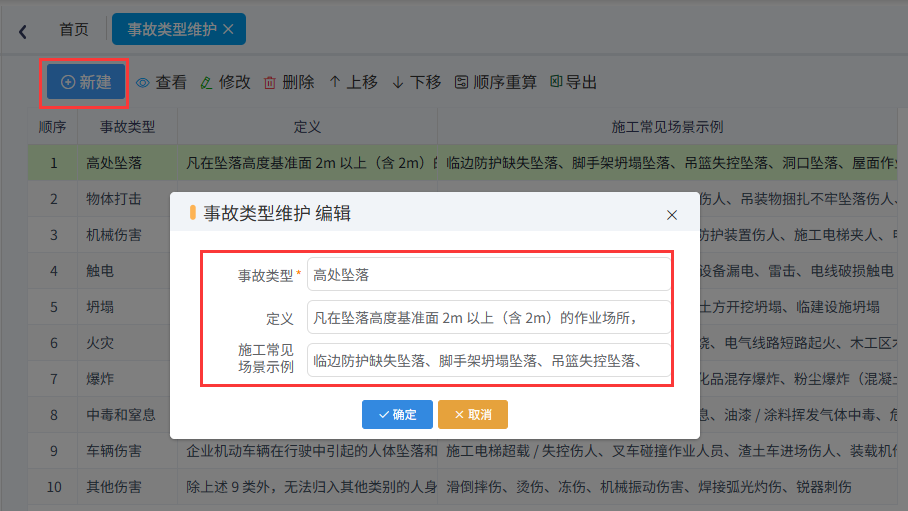Viewport: 908px width, 511px height.
Task: Click the 施工常见场景示例 input field
Action: (488, 360)
